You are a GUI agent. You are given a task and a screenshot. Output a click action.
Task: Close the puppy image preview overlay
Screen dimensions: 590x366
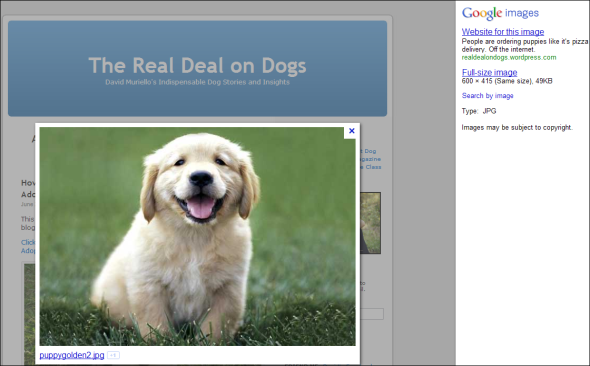click(x=351, y=131)
